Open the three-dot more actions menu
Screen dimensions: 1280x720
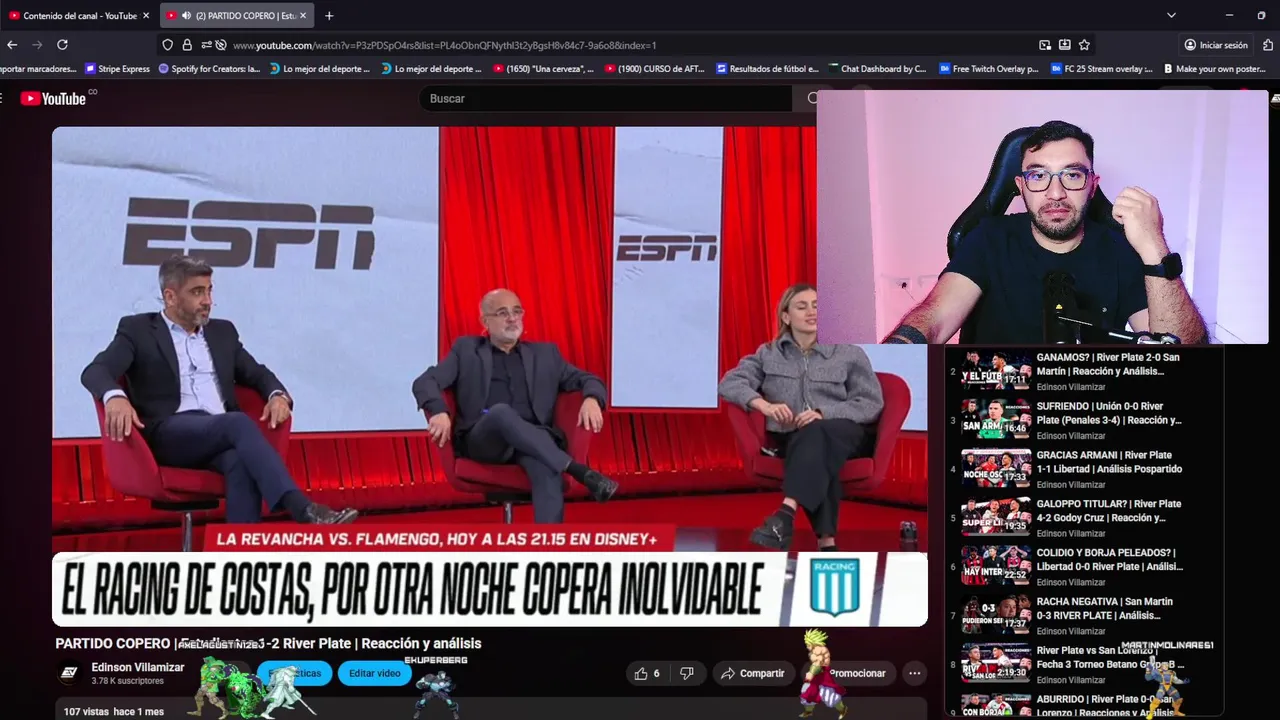click(x=914, y=673)
